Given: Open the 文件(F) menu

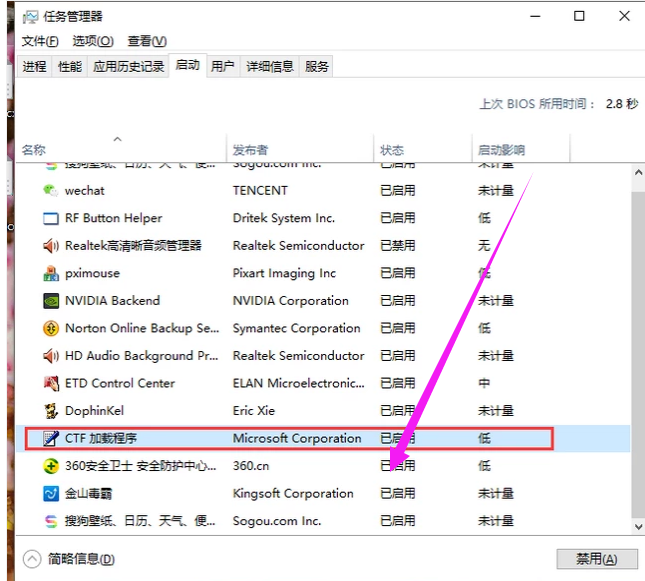Looking at the screenshot, I should (41, 41).
